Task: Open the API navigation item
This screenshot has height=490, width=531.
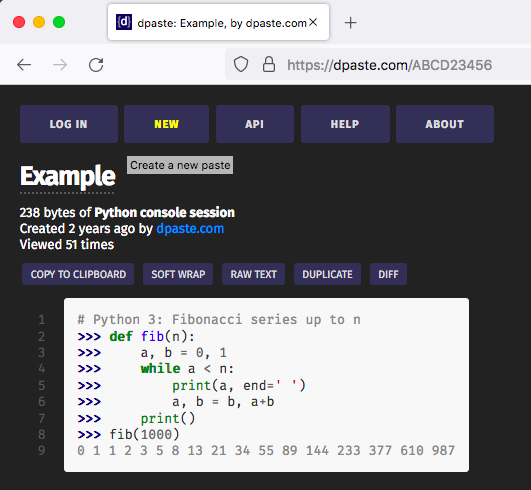Action: [x=255, y=124]
